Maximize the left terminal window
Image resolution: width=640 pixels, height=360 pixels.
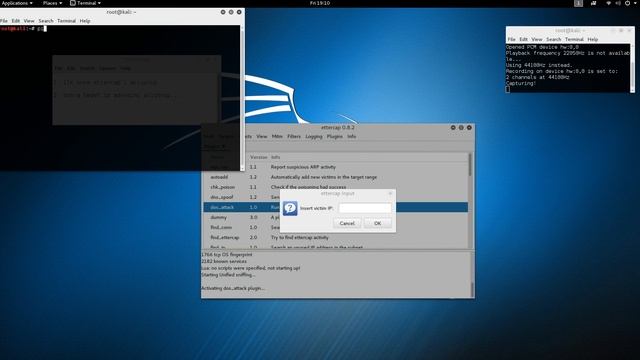click(x=231, y=12)
